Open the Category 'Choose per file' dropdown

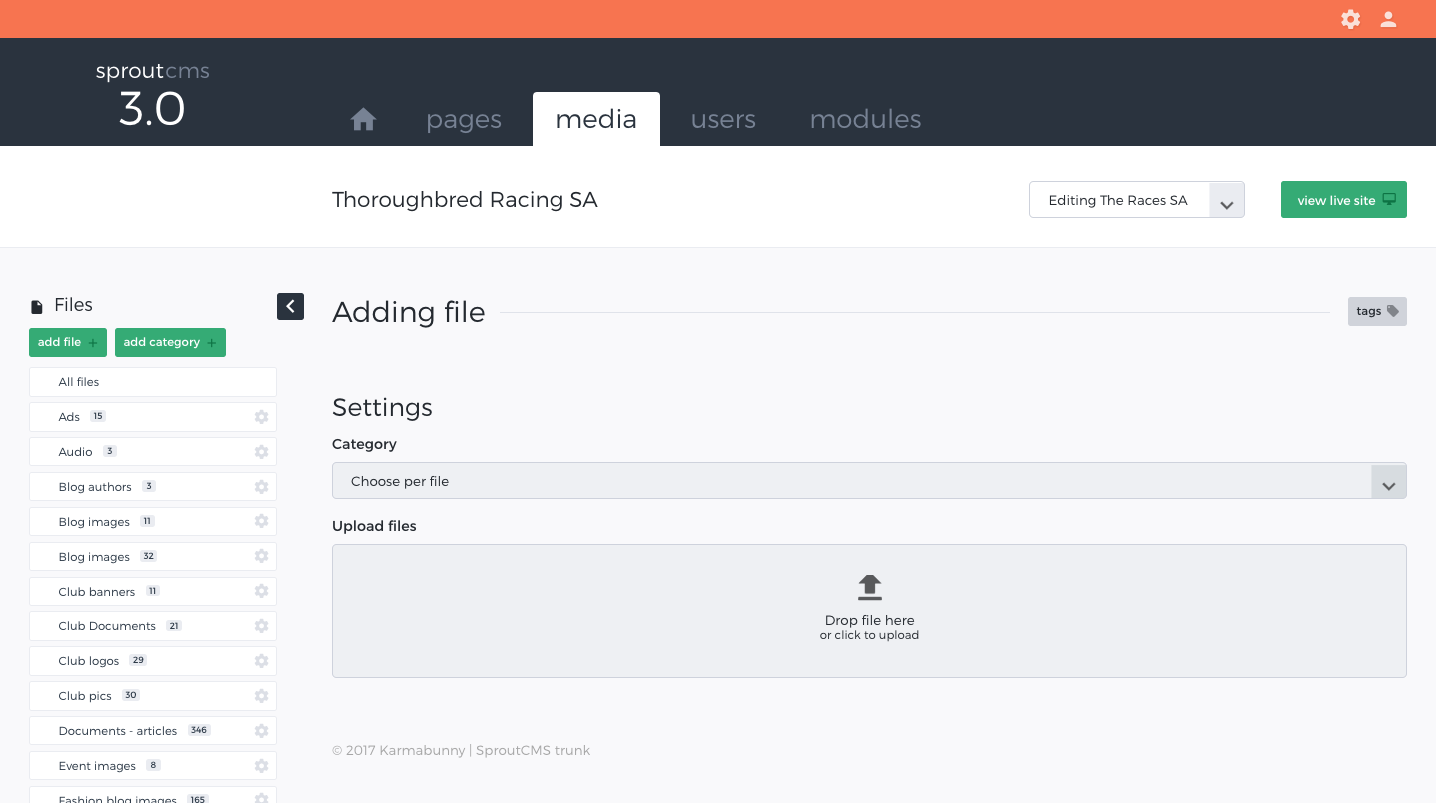tap(869, 481)
